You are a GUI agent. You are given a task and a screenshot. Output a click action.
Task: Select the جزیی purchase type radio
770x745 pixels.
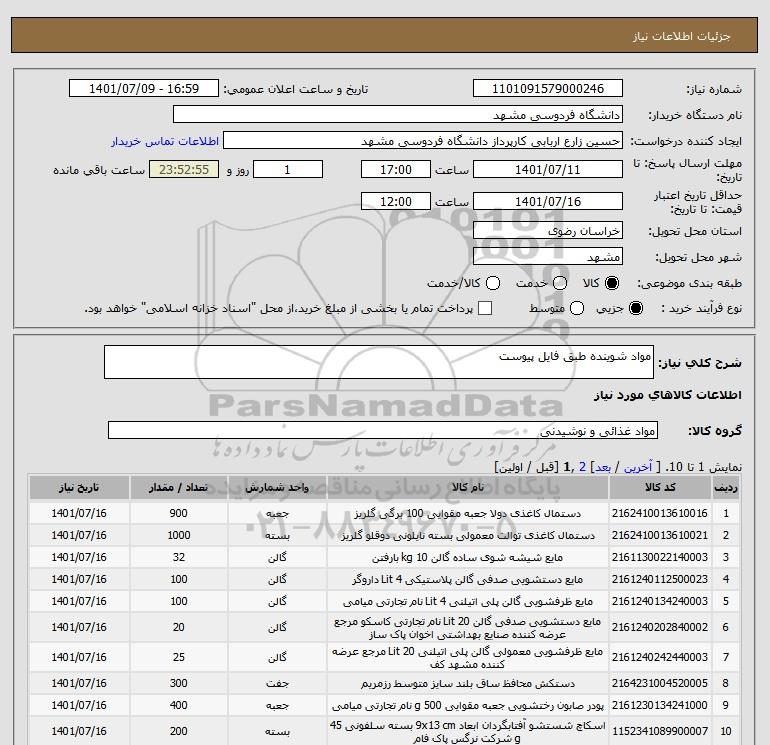point(635,308)
